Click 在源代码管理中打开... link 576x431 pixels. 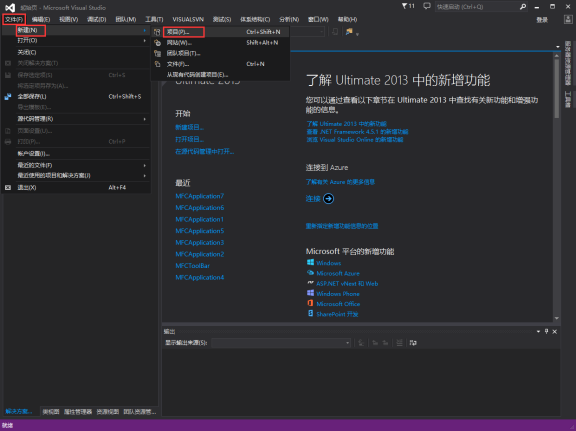[205, 151]
